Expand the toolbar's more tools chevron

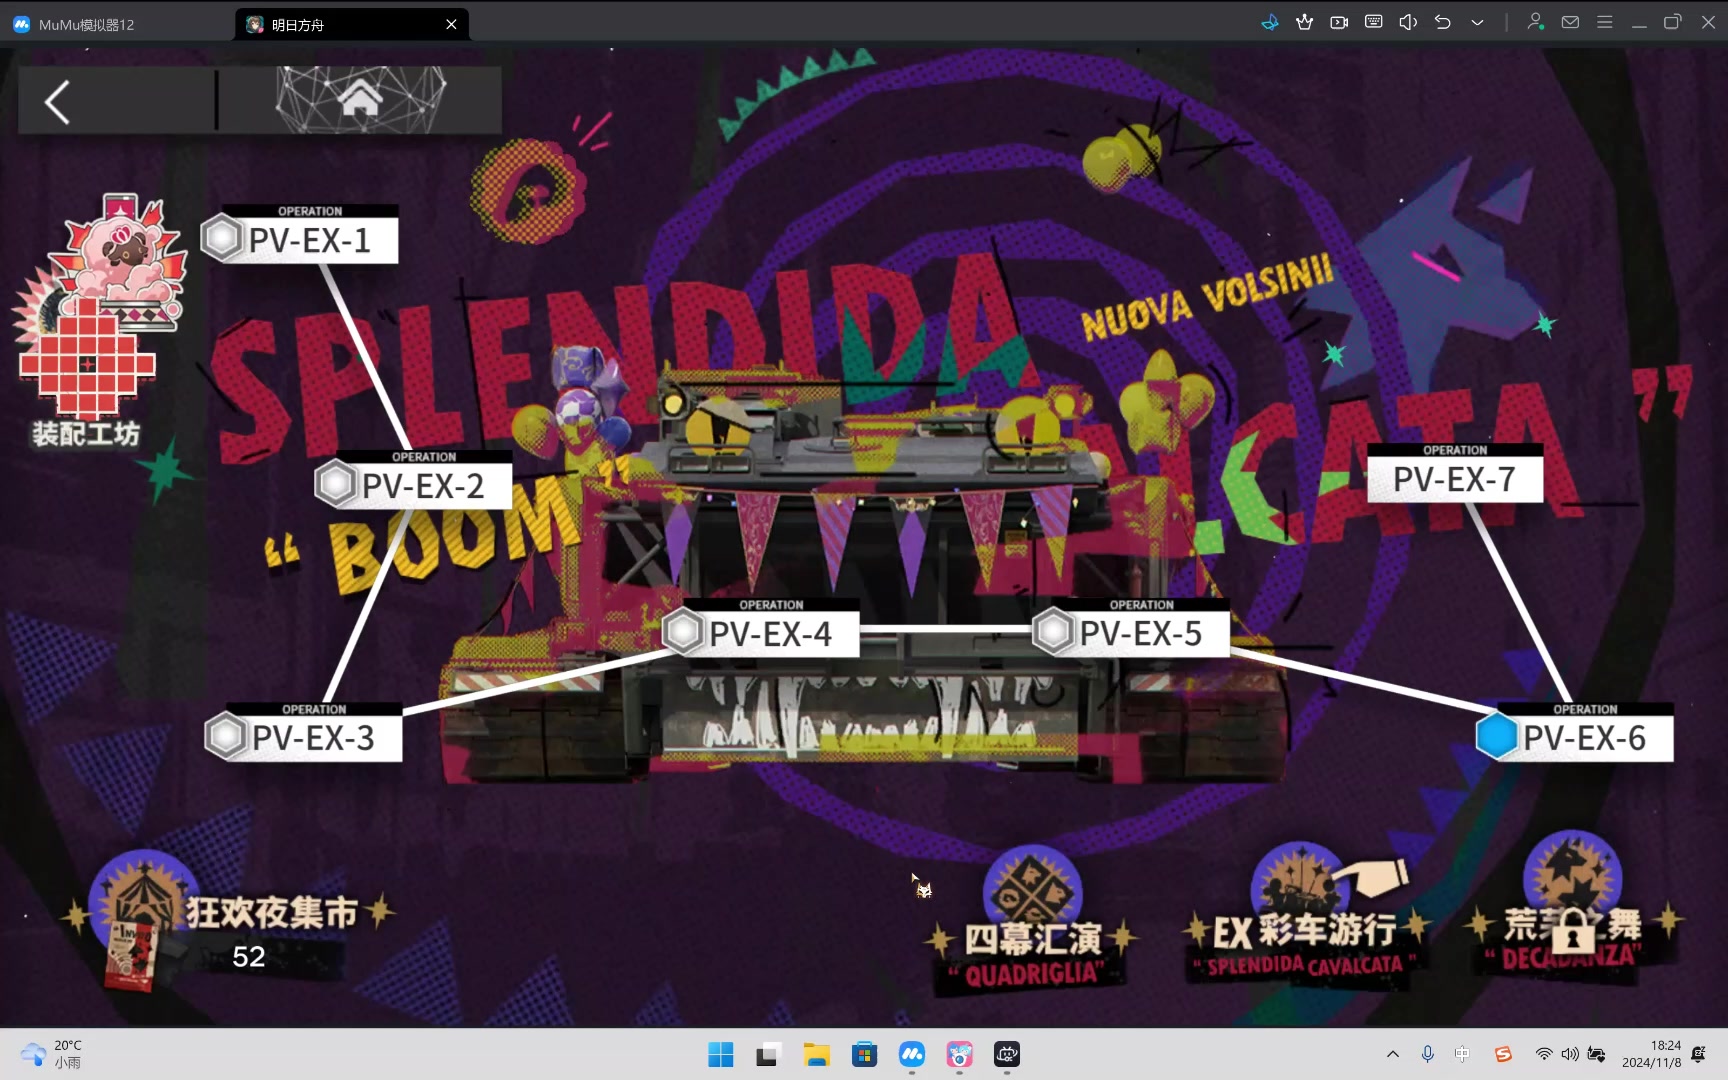tap(1477, 23)
